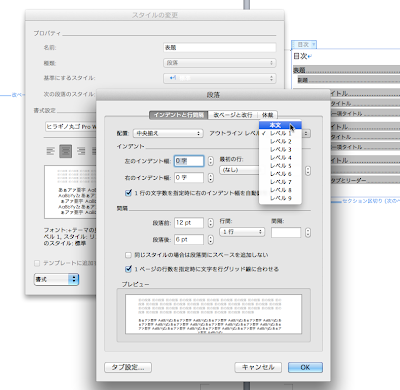Screen dimensions: 400x390
Task: Open the 行間 line spacing dropdown
Action: coord(242,232)
